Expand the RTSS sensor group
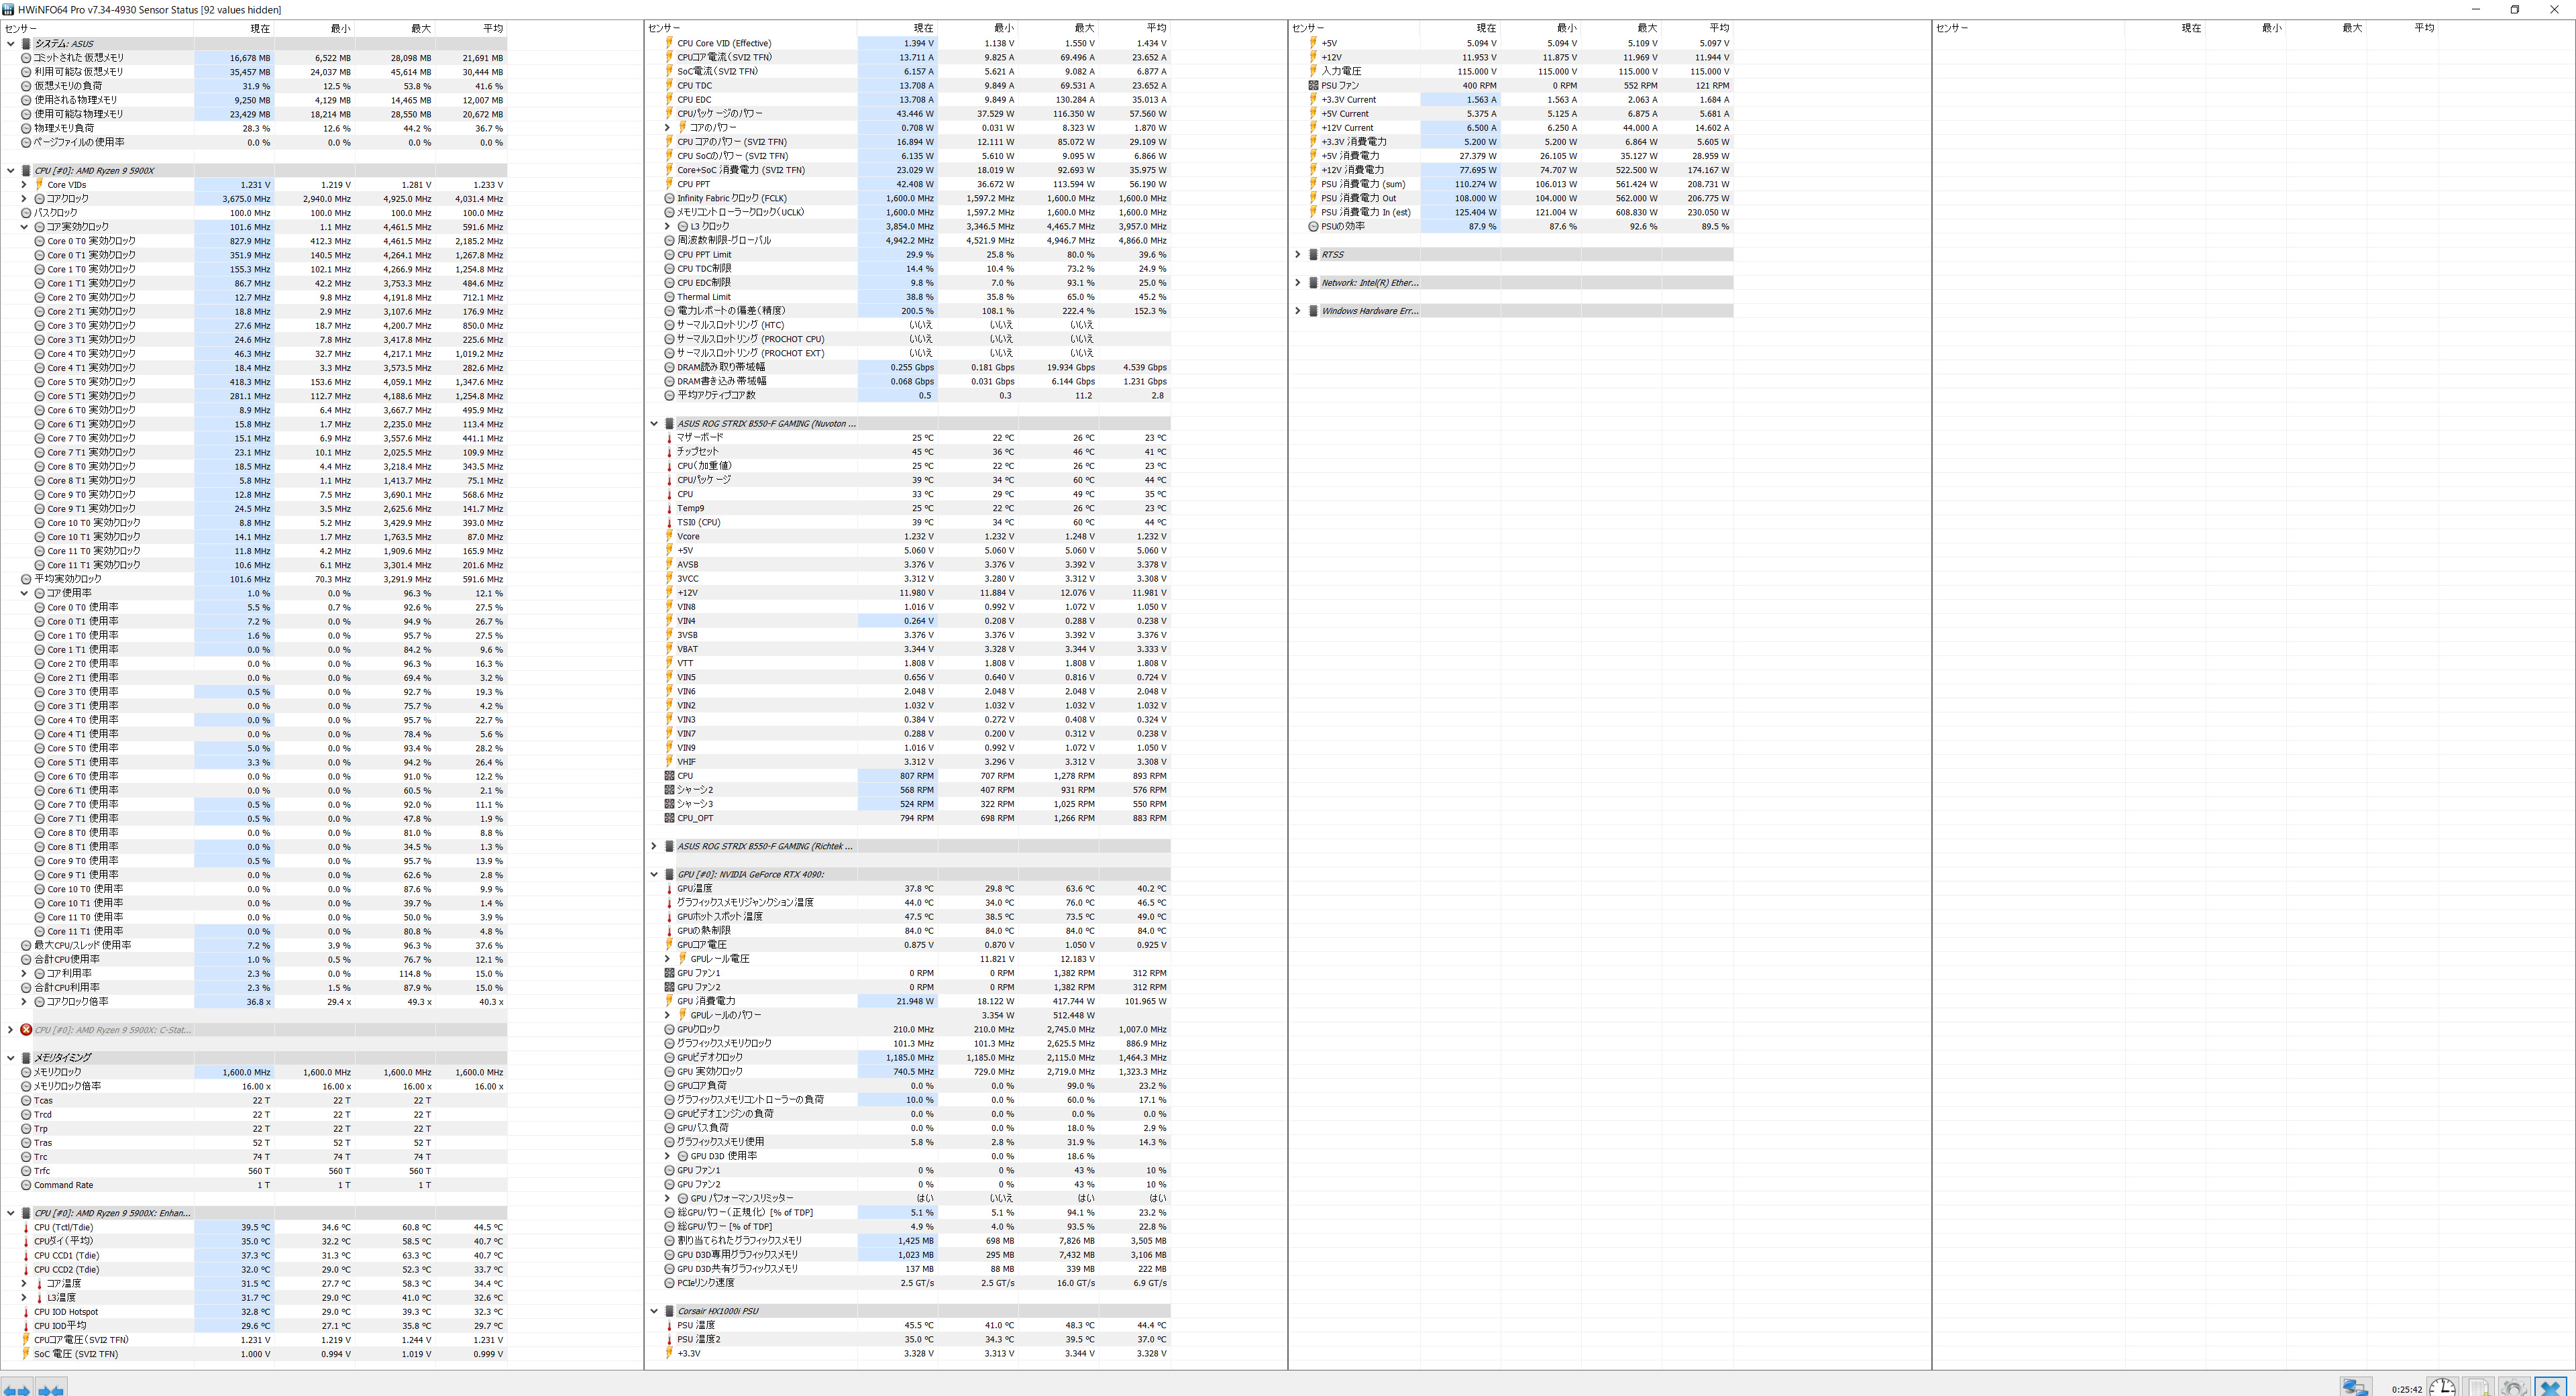The width and height of the screenshot is (2576, 1396). click(x=1298, y=255)
